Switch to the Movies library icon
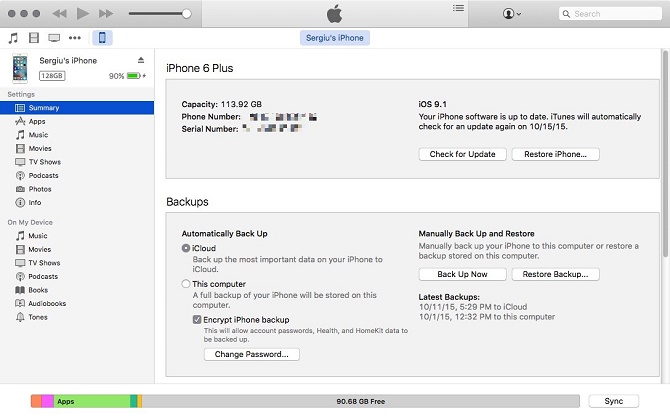Viewport: 670px width, 418px height. (x=33, y=38)
